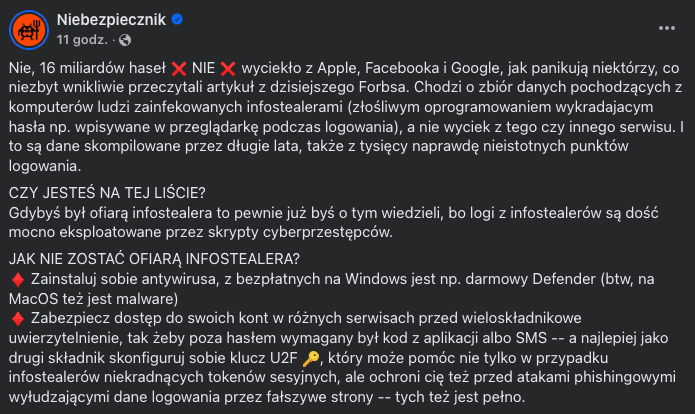Click the red diamond bullet before "Zainstaluj"
Image resolution: width=695 pixels, height=414 pixels.
(18, 280)
